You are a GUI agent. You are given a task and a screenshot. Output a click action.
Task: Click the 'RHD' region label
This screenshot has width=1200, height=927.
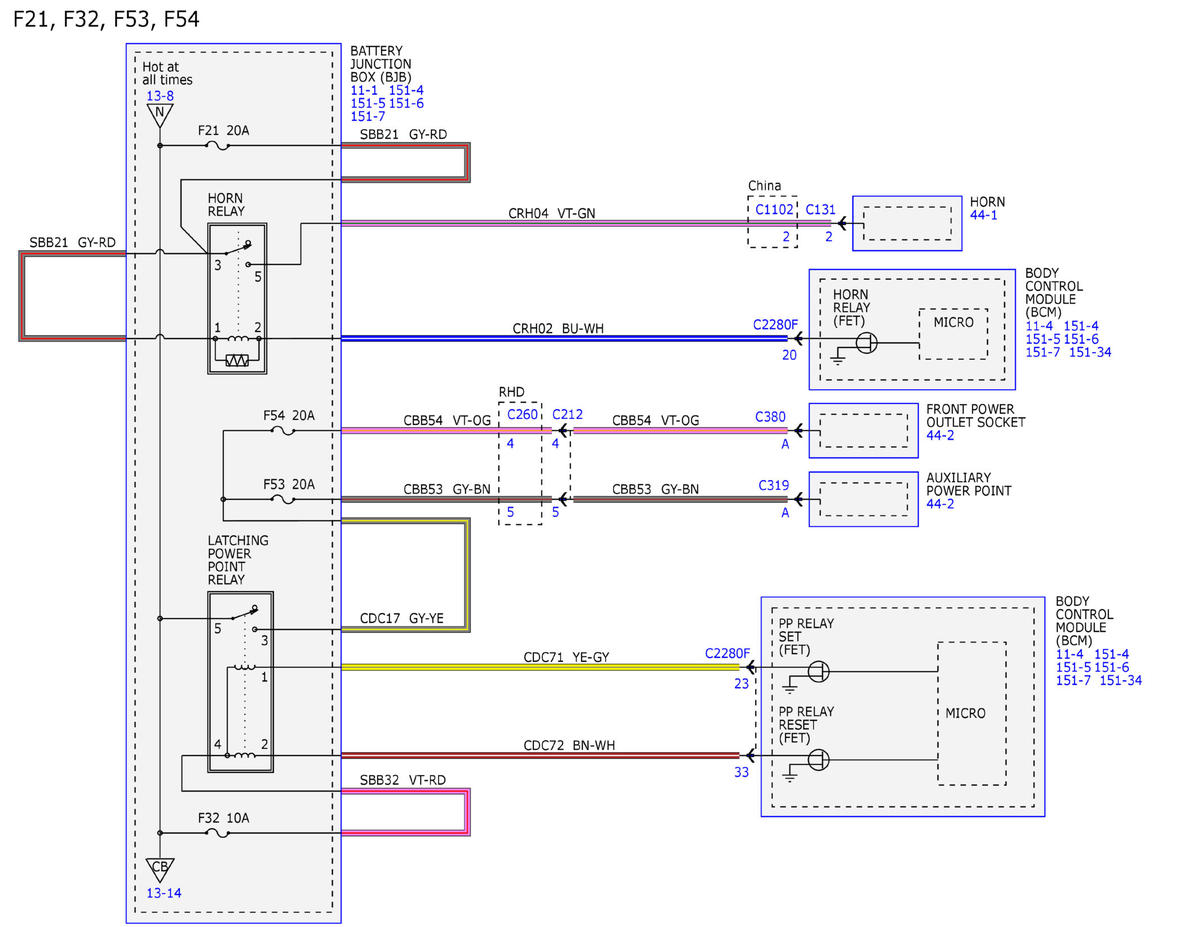[511, 392]
